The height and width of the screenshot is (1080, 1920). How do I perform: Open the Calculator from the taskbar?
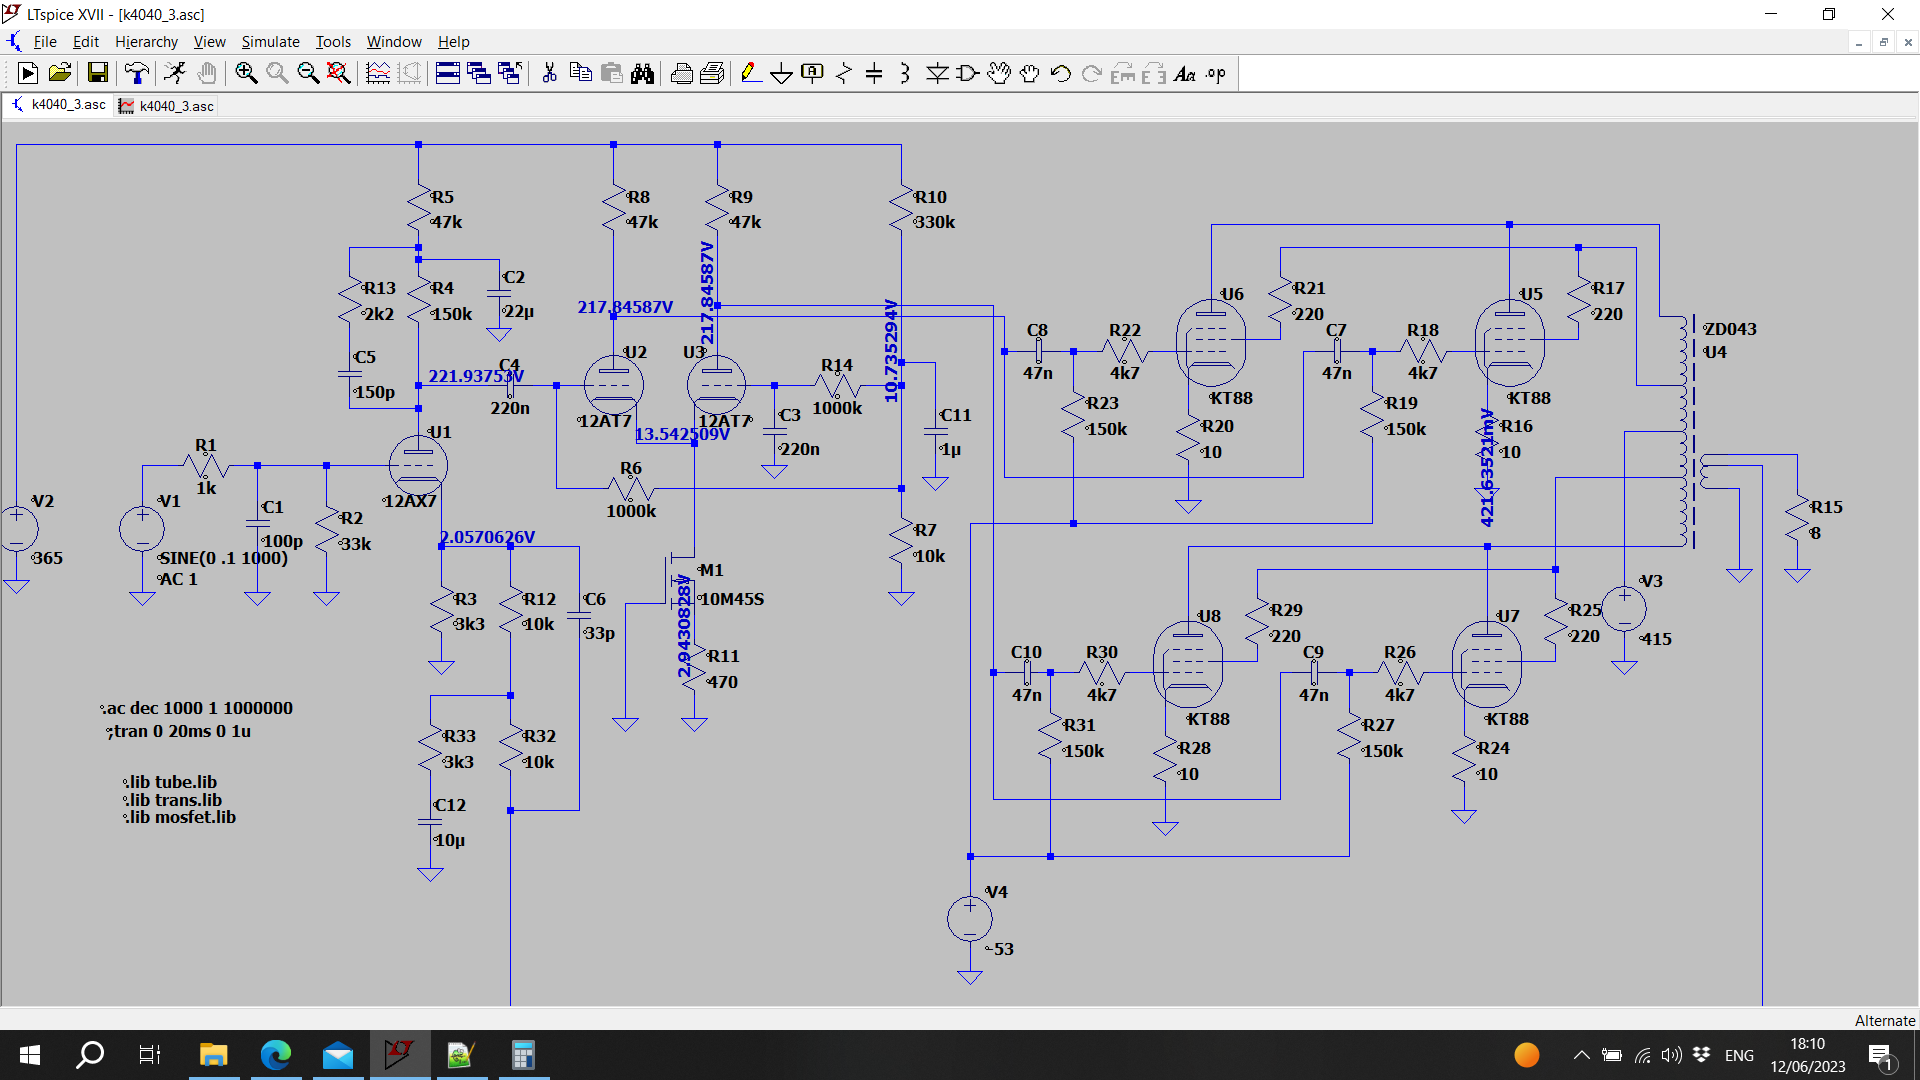523,1055
